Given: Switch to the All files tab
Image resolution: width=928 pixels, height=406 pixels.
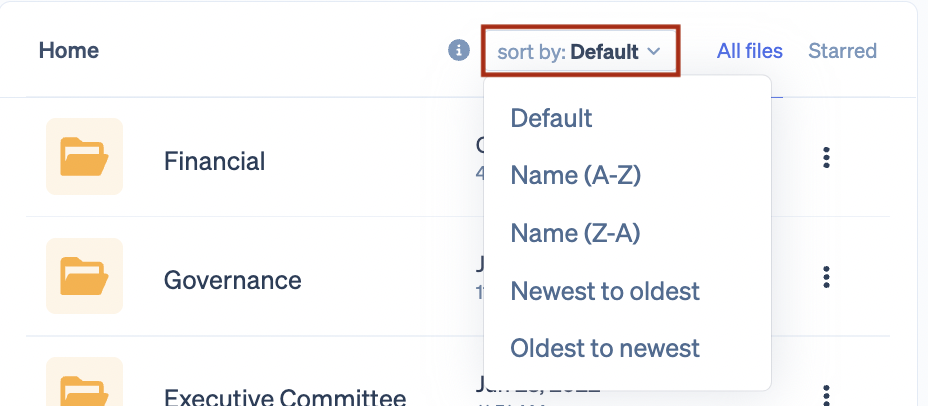Looking at the screenshot, I should point(749,51).
